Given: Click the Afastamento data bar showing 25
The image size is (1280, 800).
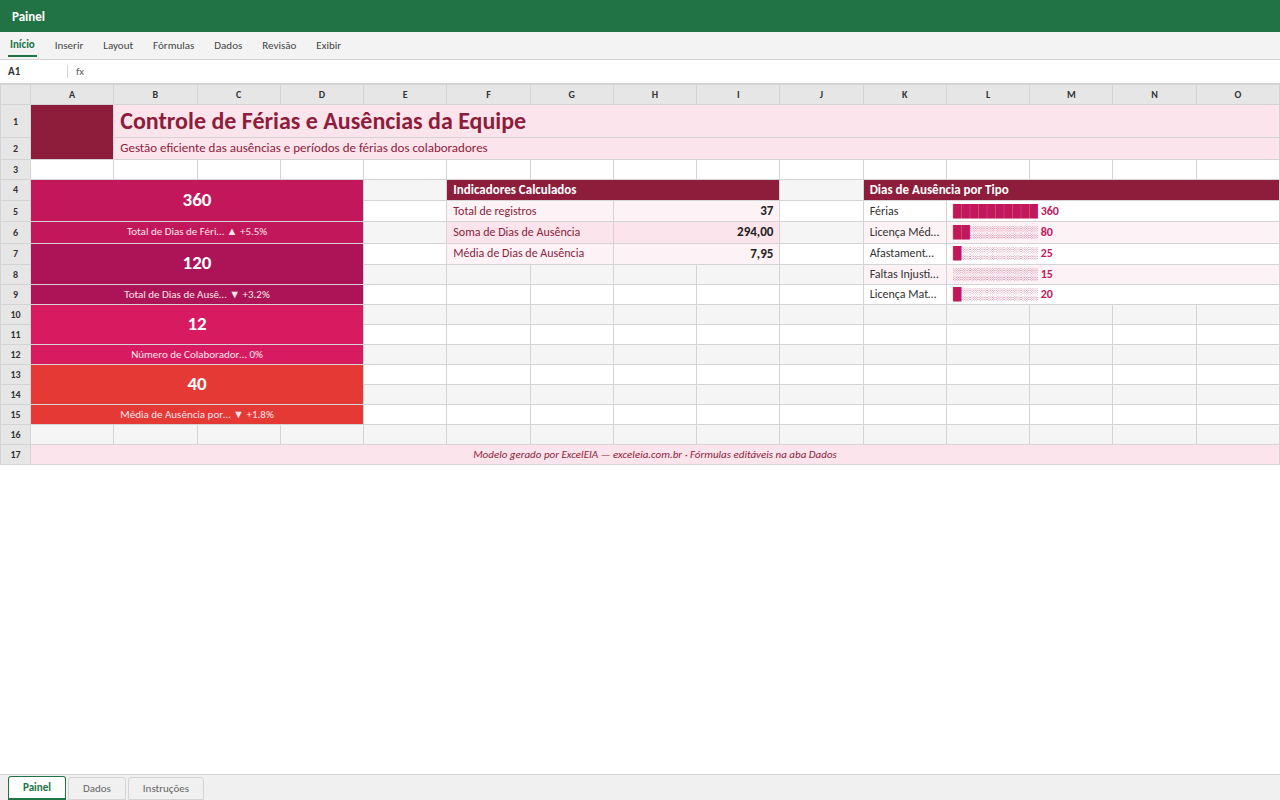Looking at the screenshot, I should point(1113,254).
